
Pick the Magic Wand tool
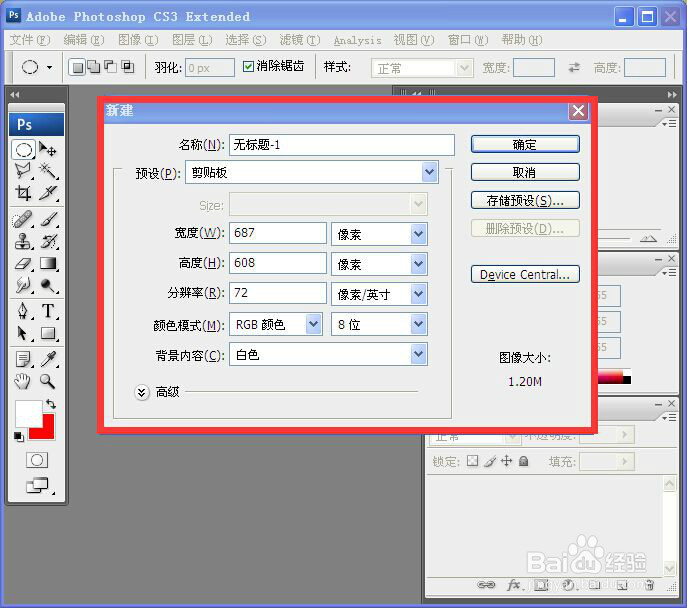click(48, 170)
